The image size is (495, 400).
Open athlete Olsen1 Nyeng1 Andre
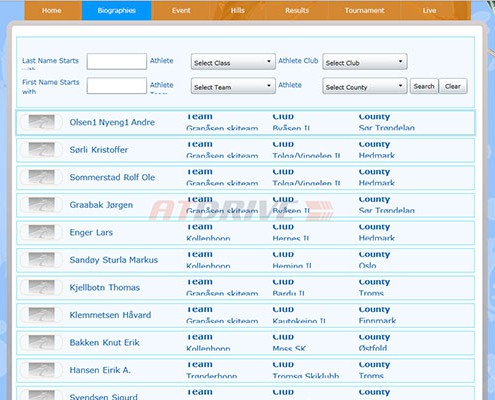(x=112, y=122)
